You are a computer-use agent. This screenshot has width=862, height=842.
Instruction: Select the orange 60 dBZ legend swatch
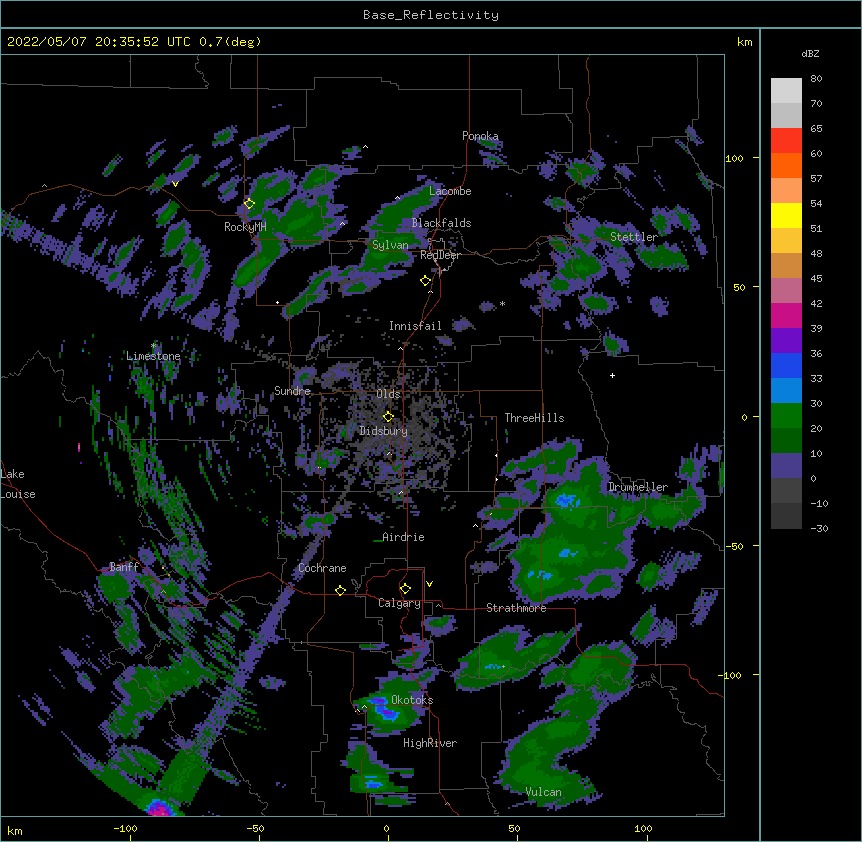(786, 165)
